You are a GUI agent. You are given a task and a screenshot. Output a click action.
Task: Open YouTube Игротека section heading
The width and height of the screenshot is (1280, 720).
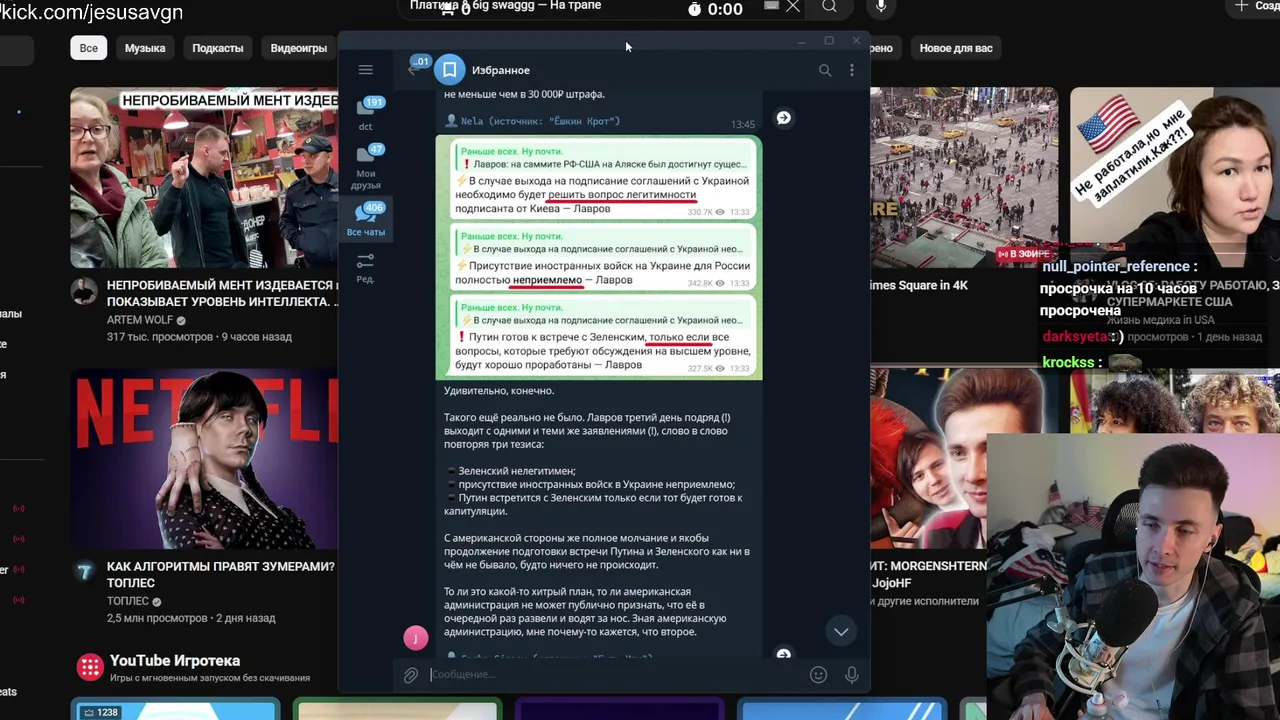[175, 661]
